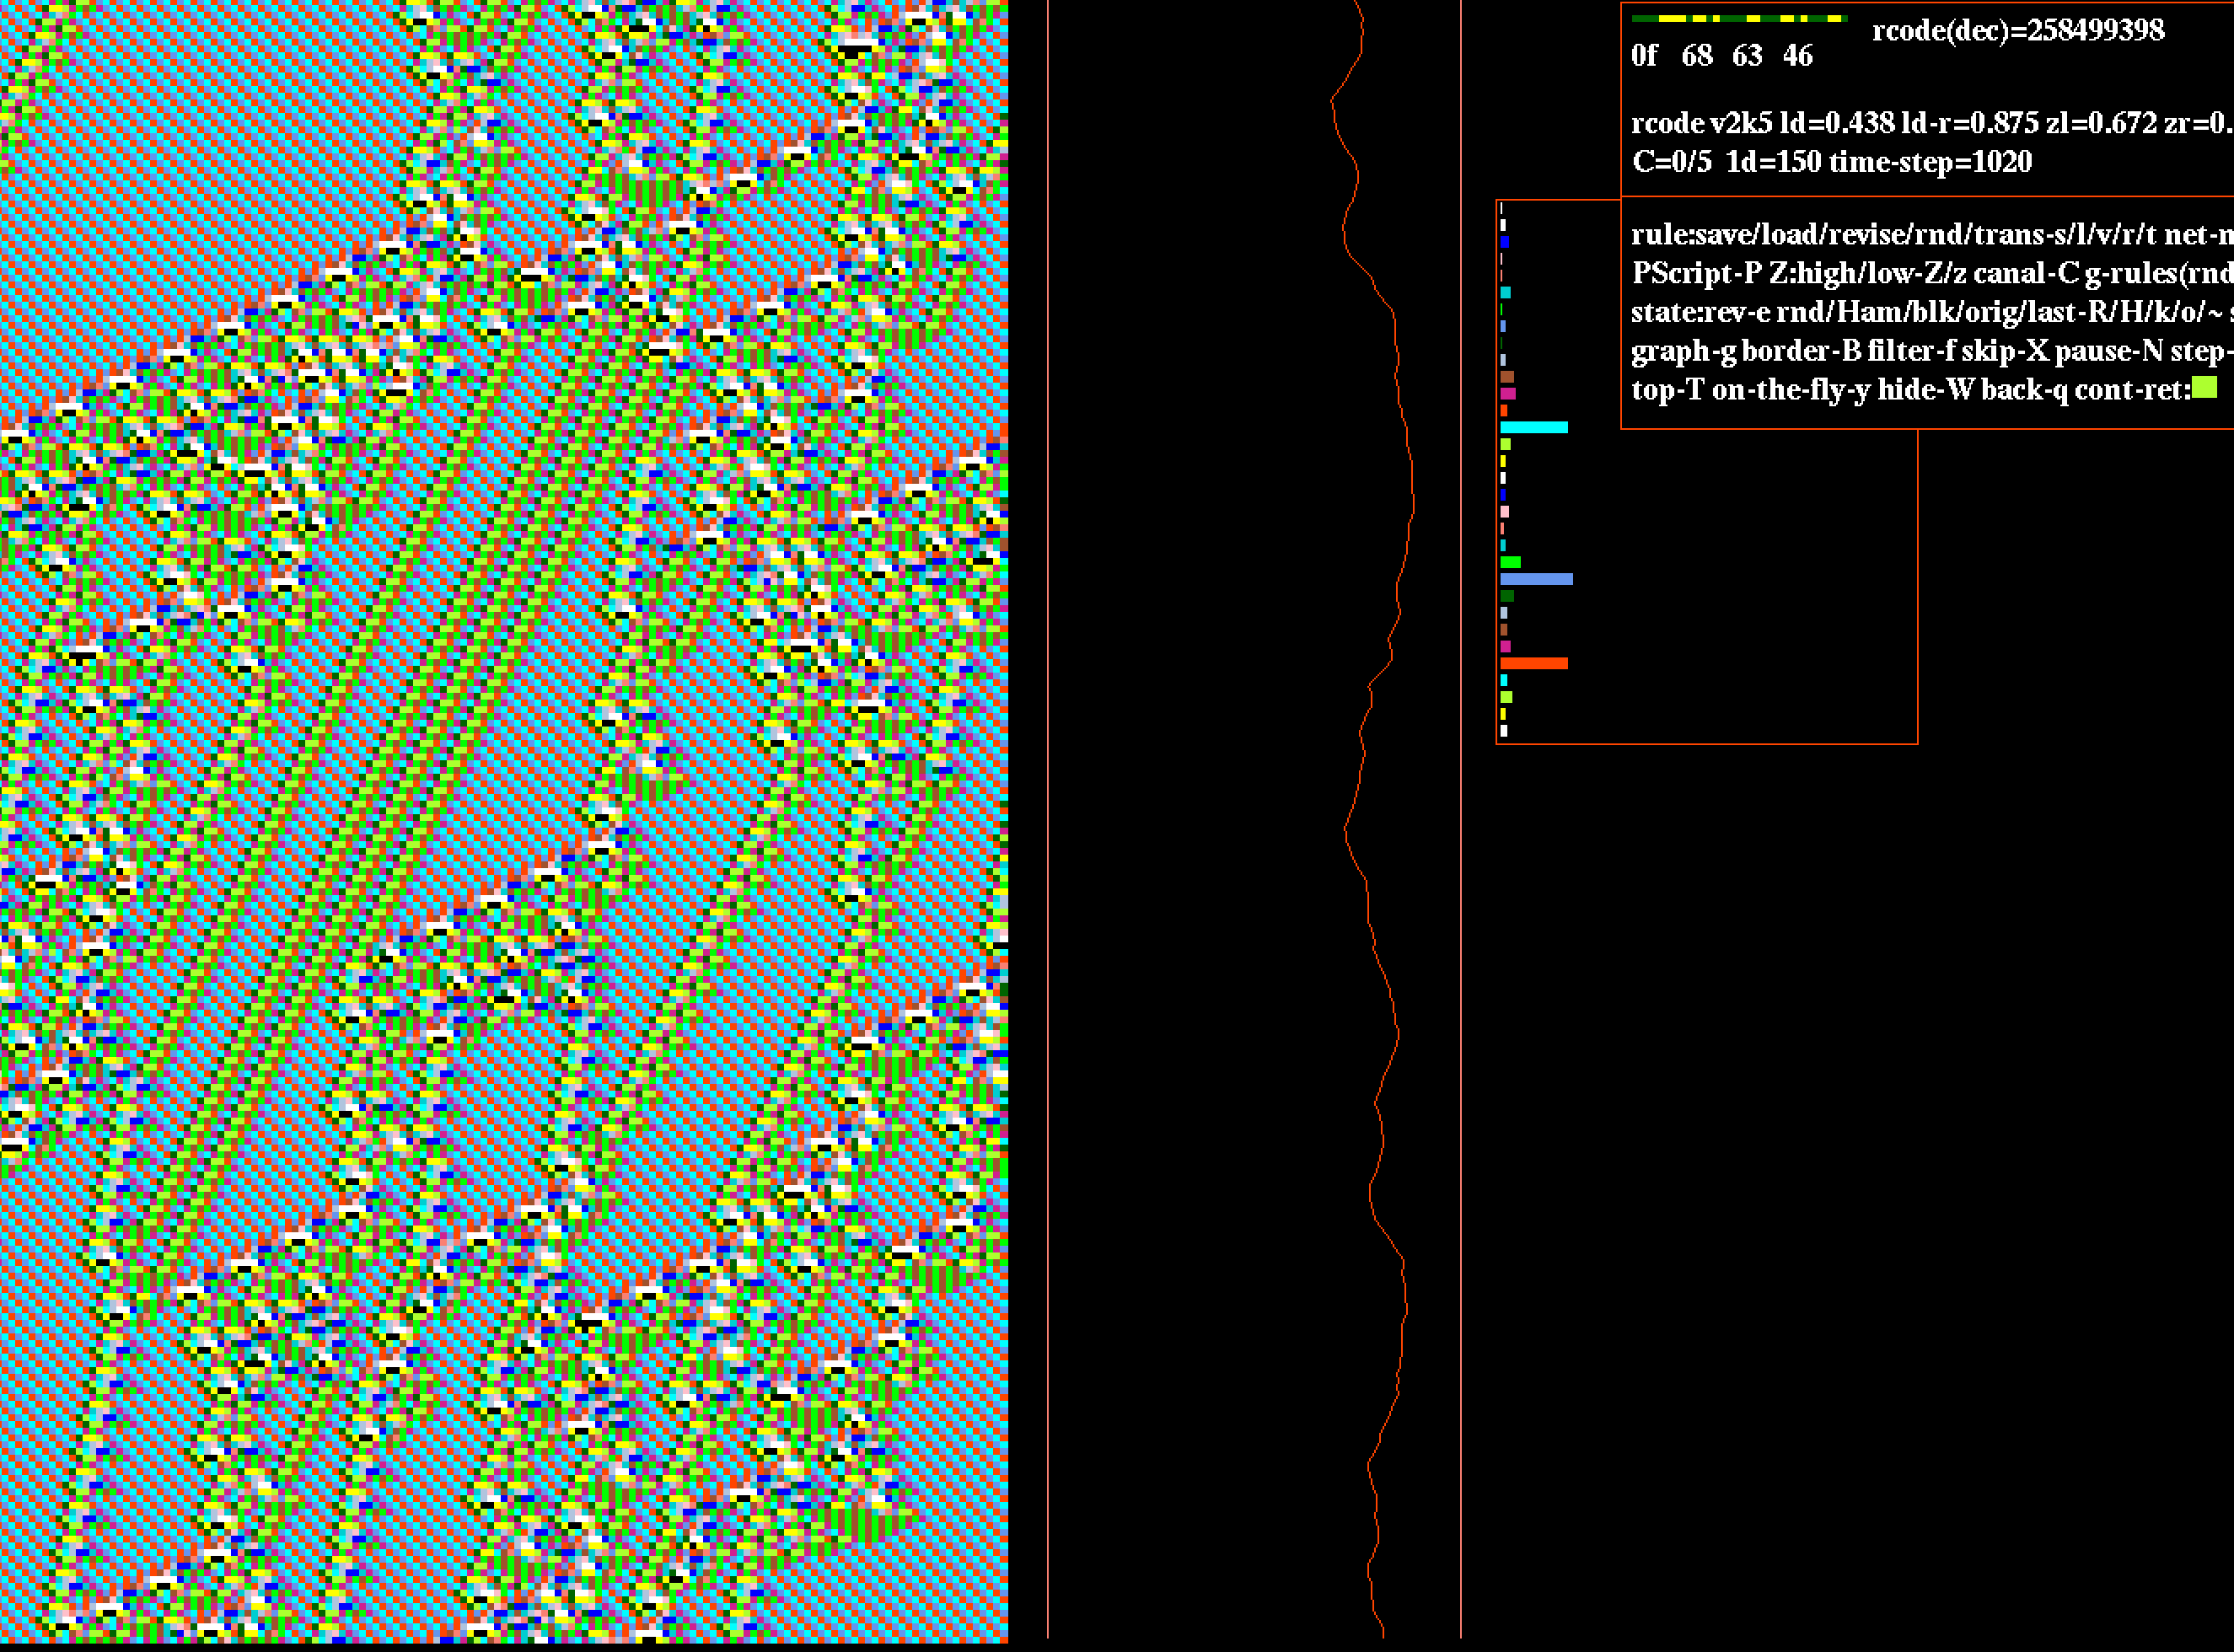Viewport: 2234px width, 1652px height.
Task: Click the hex value 46
Action: click(1797, 56)
